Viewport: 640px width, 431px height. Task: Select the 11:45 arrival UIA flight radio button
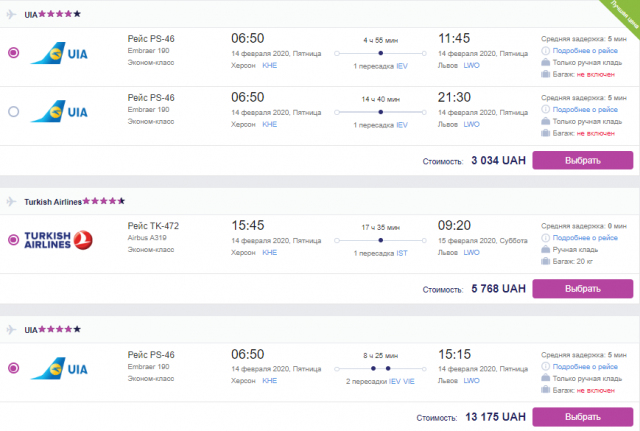point(13,53)
